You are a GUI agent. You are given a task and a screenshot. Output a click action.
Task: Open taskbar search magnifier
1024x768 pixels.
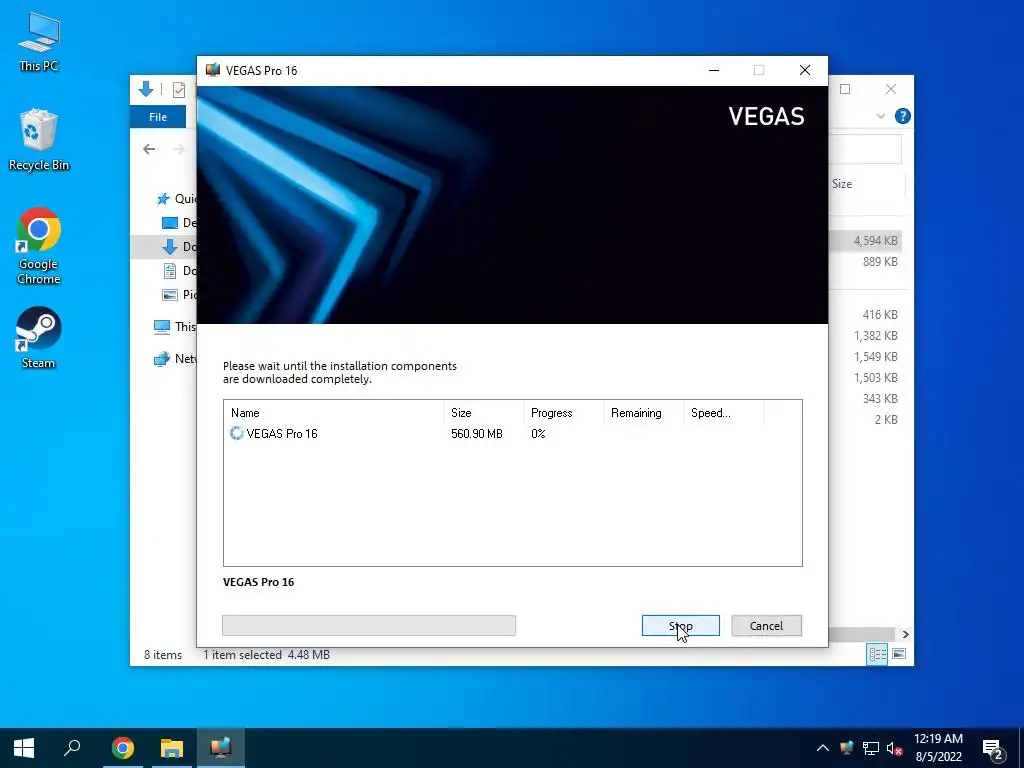[72, 748]
